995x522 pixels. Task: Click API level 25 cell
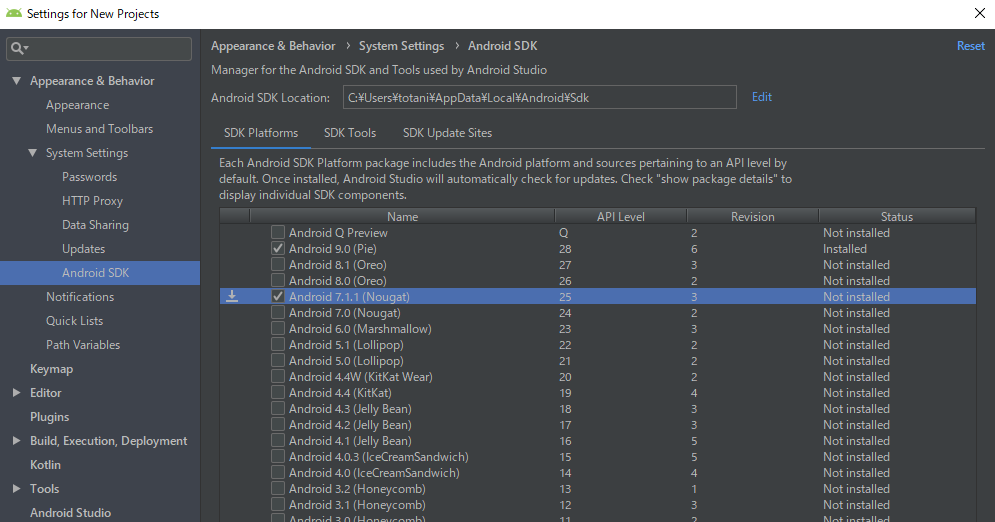pyautogui.click(x=565, y=297)
